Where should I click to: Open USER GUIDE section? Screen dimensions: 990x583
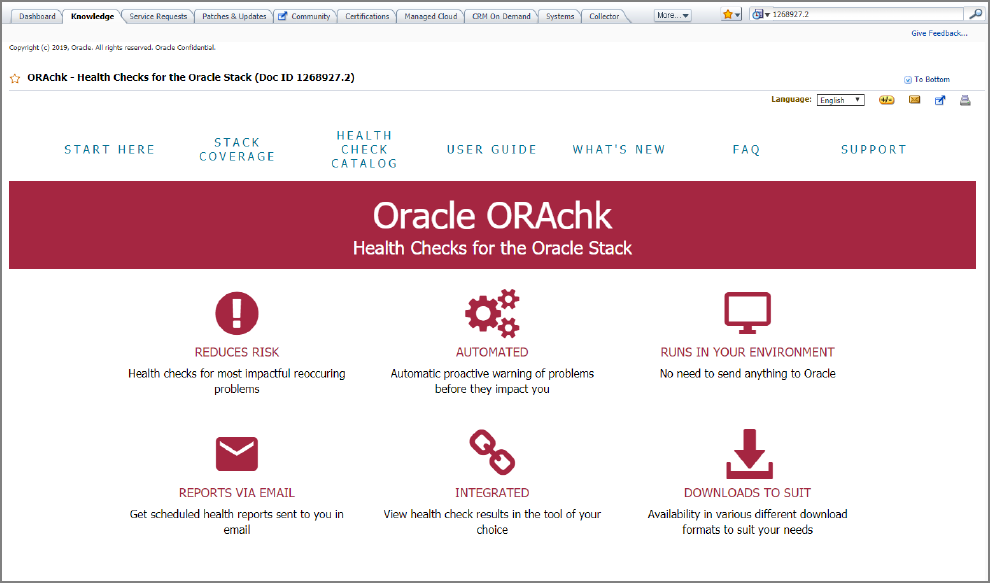(x=492, y=150)
